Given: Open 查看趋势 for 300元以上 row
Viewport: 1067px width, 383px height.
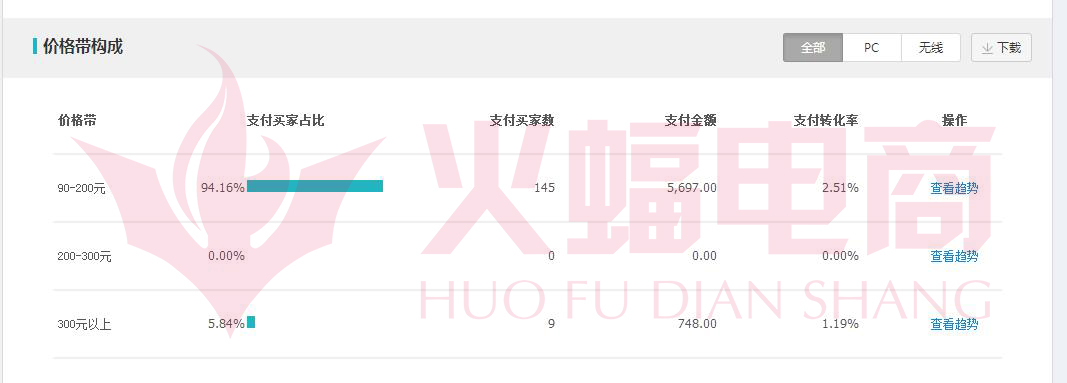Looking at the screenshot, I should click(x=954, y=324).
